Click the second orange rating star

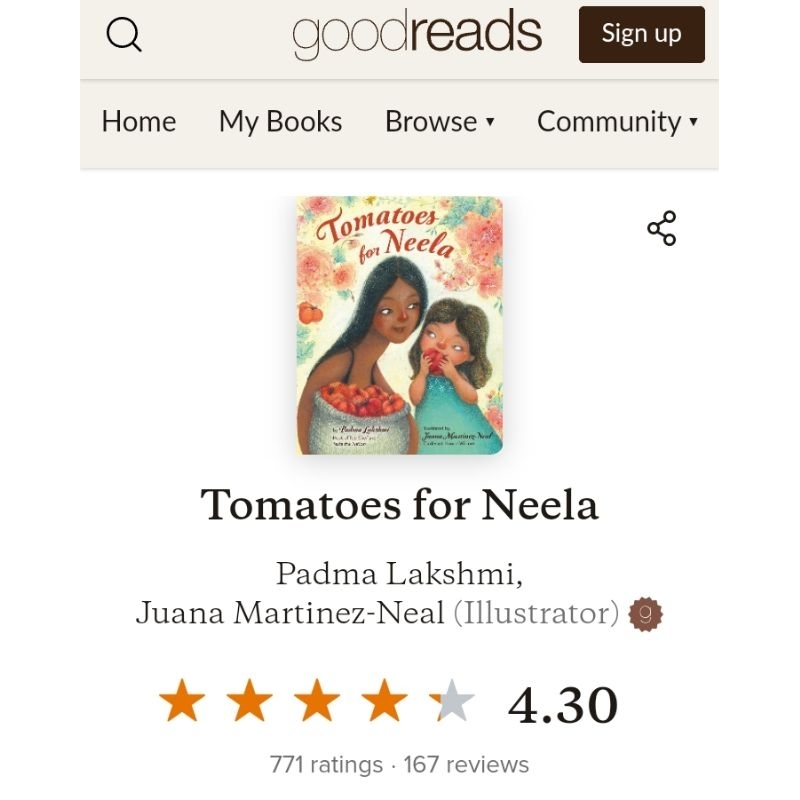pyautogui.click(x=249, y=701)
